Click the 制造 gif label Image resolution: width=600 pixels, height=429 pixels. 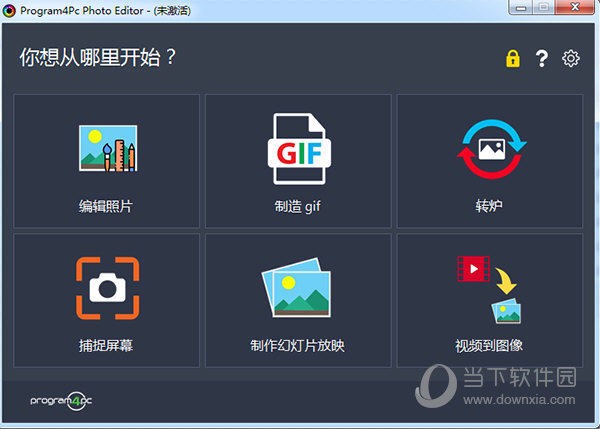coord(297,207)
